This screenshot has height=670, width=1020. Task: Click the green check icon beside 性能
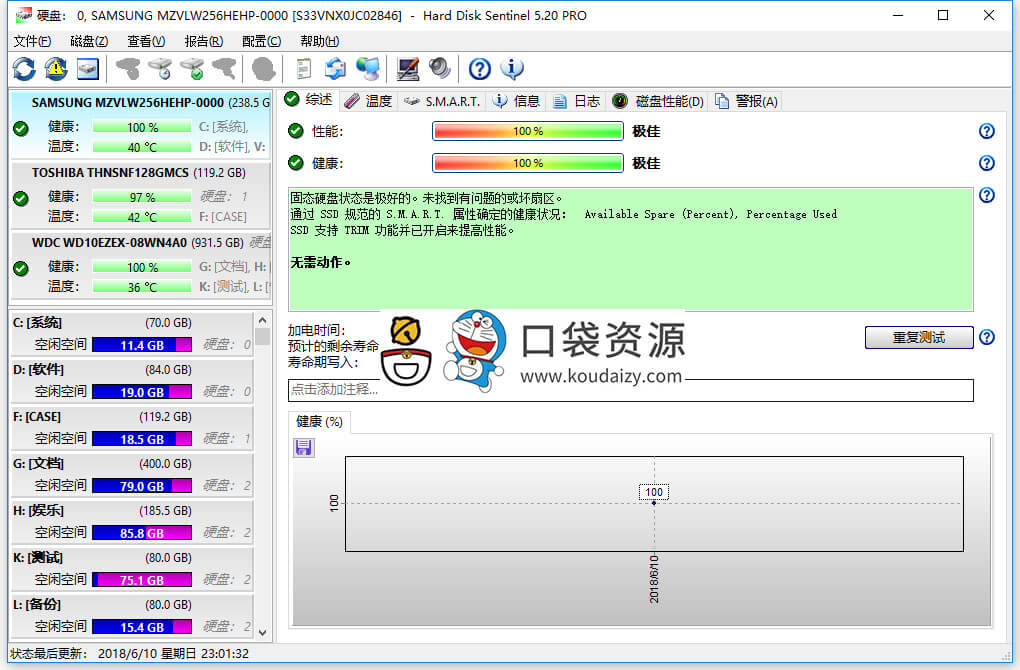[296, 131]
